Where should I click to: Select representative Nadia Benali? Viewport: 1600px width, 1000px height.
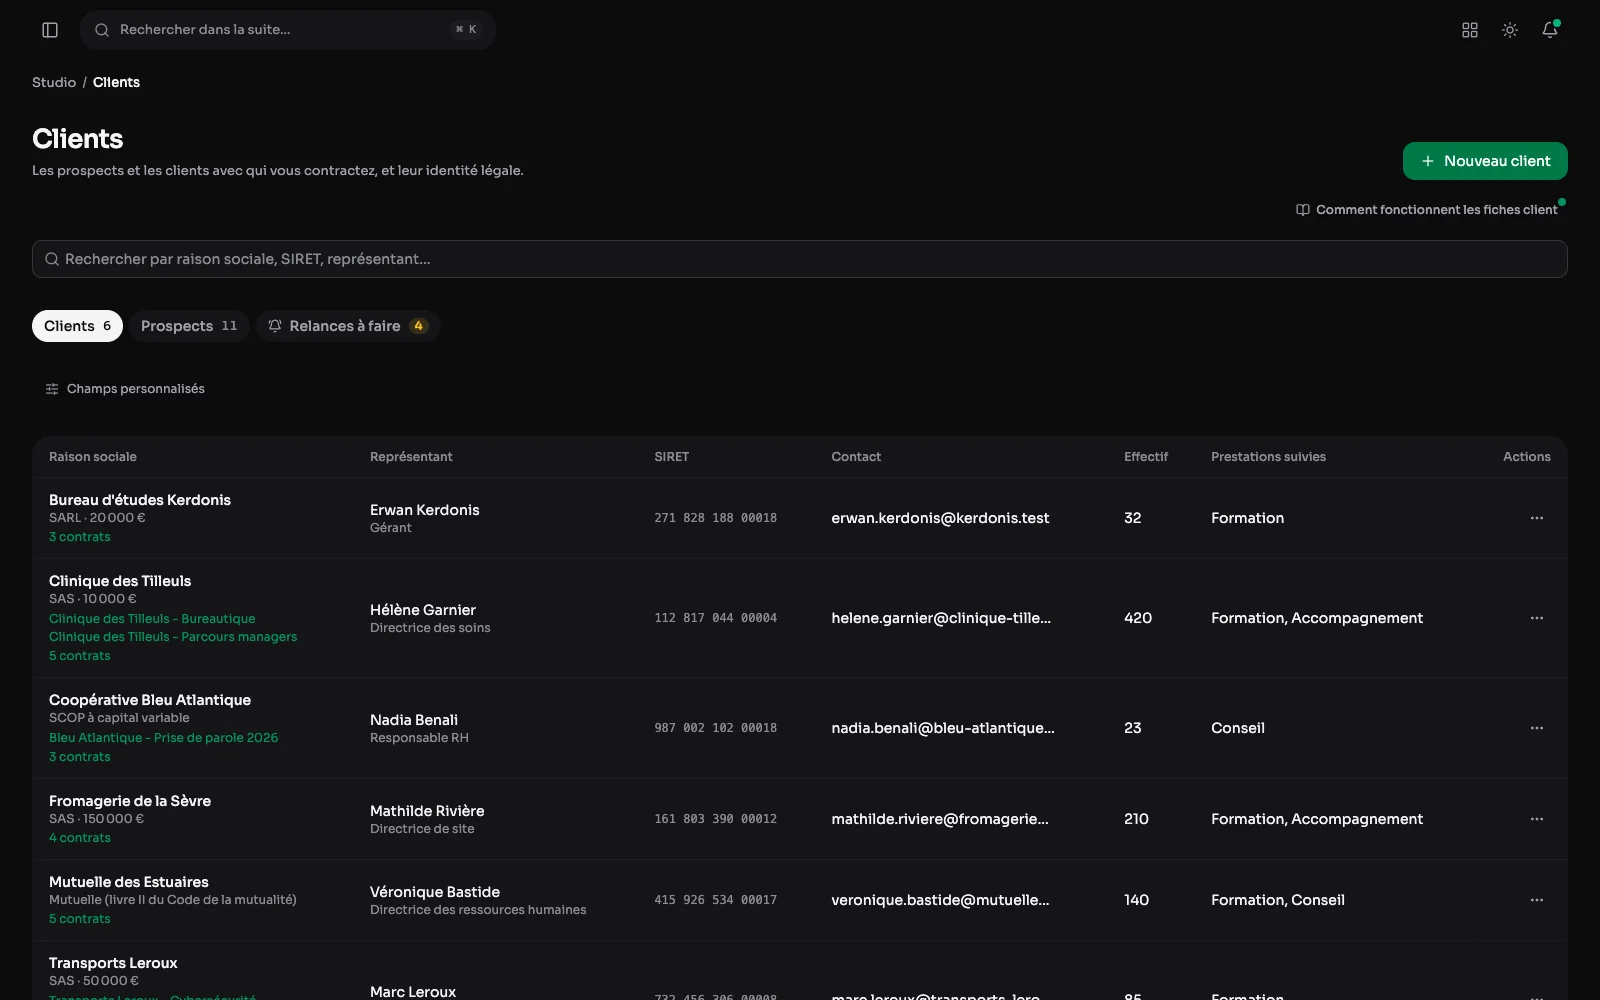(414, 720)
